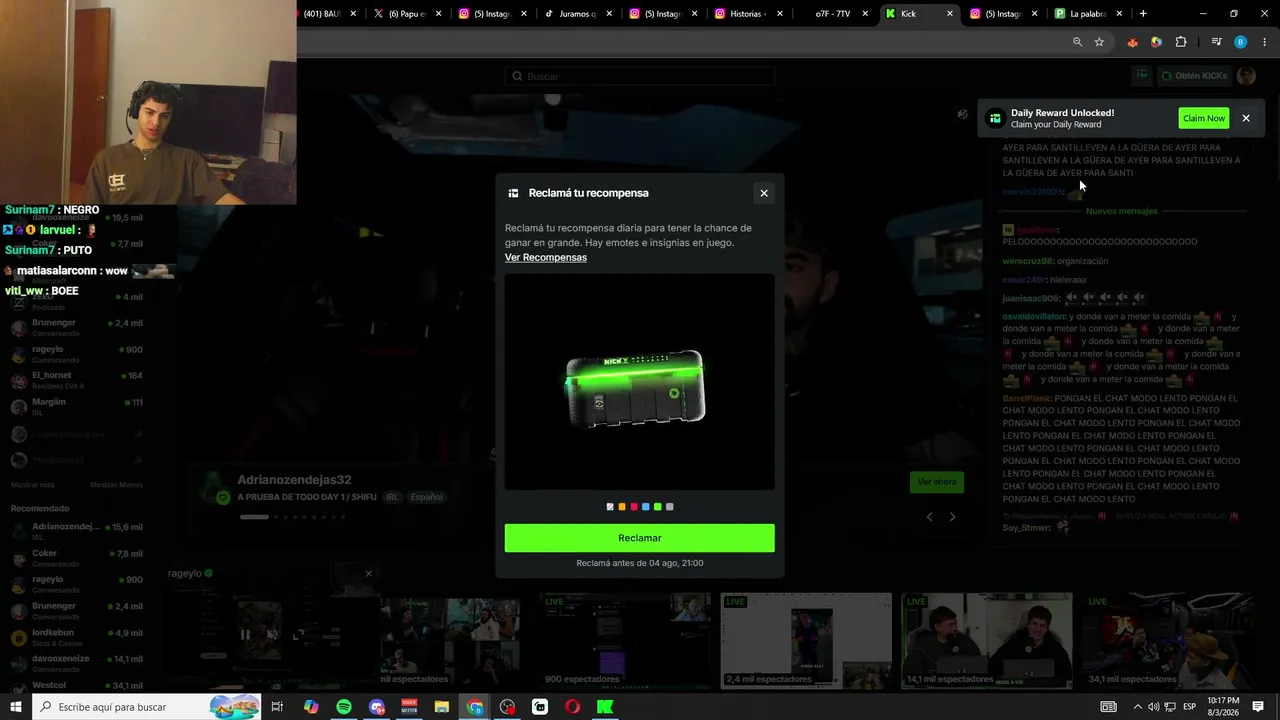Click the Obtén KICKs button
Viewport: 1280px width, 720px height.
click(x=1194, y=76)
